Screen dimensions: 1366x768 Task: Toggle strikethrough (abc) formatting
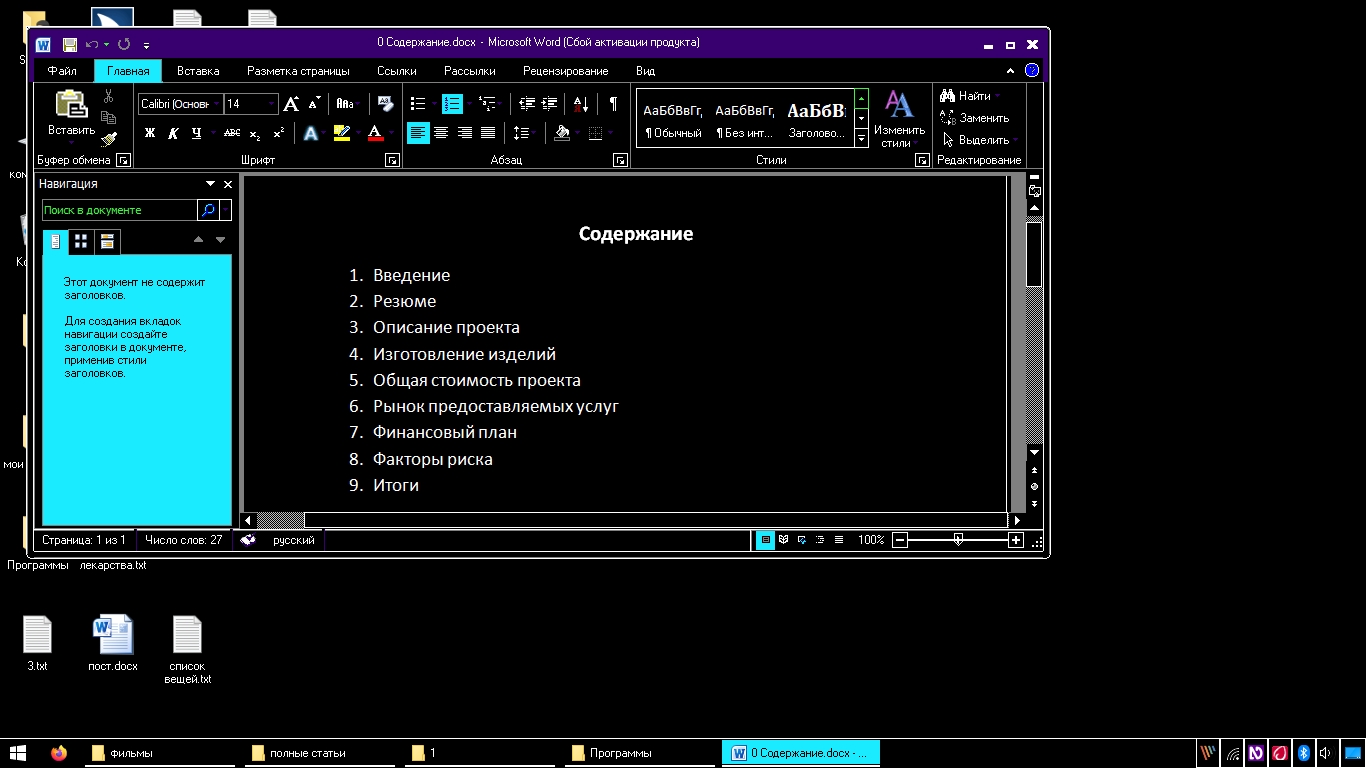232,133
